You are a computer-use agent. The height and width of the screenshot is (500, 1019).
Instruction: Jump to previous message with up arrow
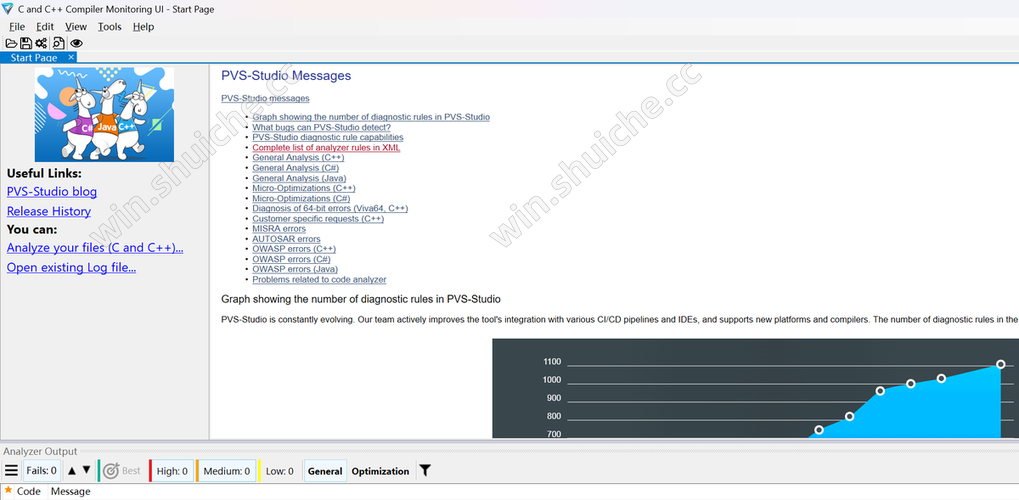72,471
